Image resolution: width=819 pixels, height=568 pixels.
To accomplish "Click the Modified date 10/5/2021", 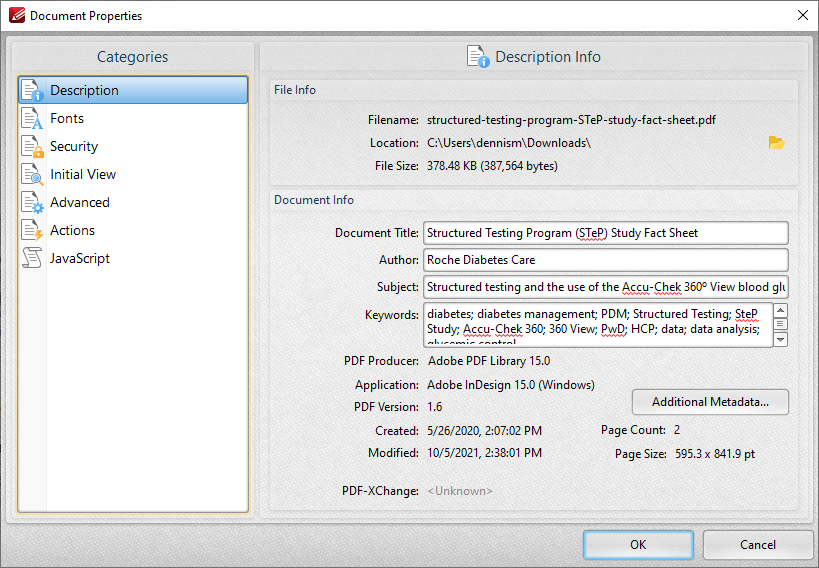I will (x=484, y=453).
